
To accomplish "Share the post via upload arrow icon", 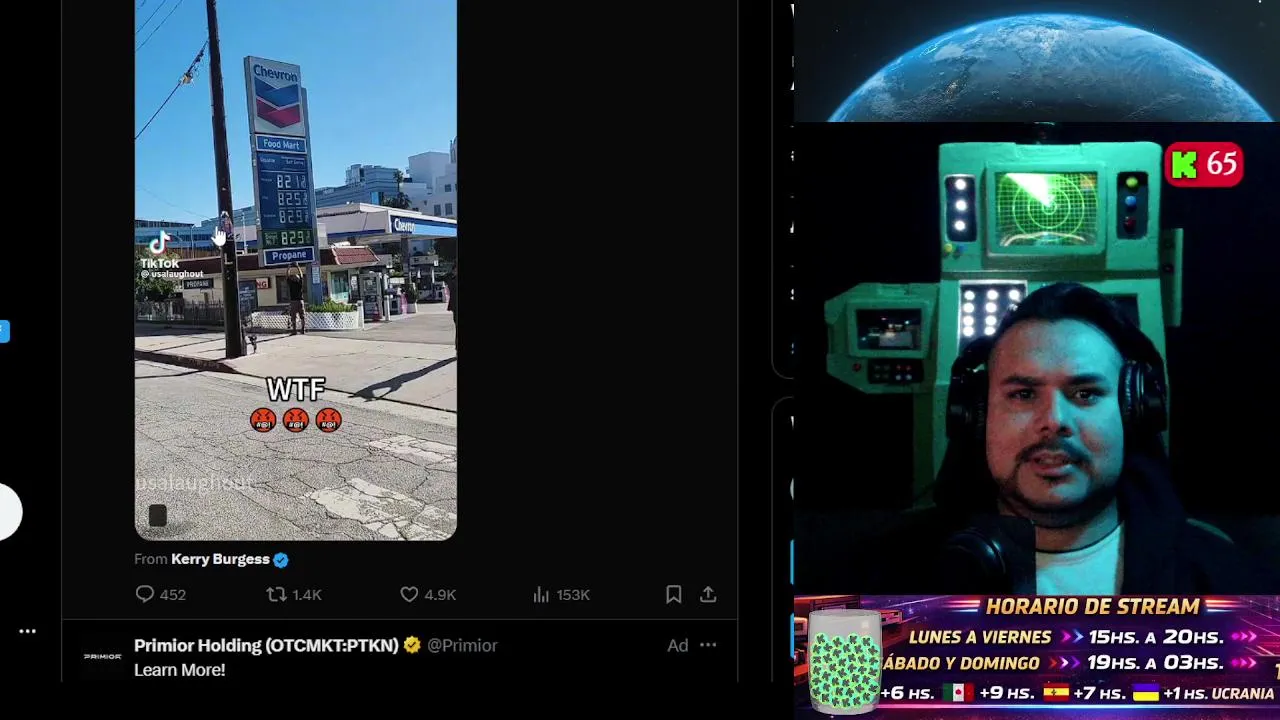I will [x=708, y=594].
